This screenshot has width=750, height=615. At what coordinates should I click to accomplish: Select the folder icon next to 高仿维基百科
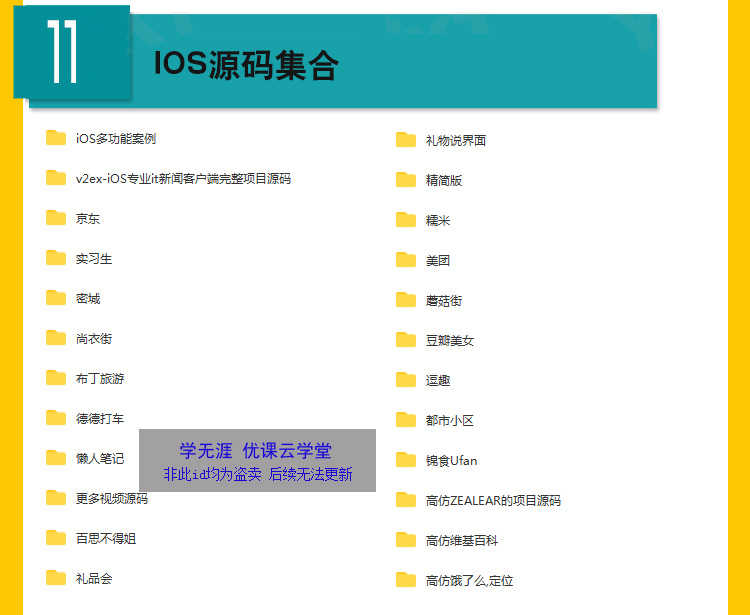(406, 540)
